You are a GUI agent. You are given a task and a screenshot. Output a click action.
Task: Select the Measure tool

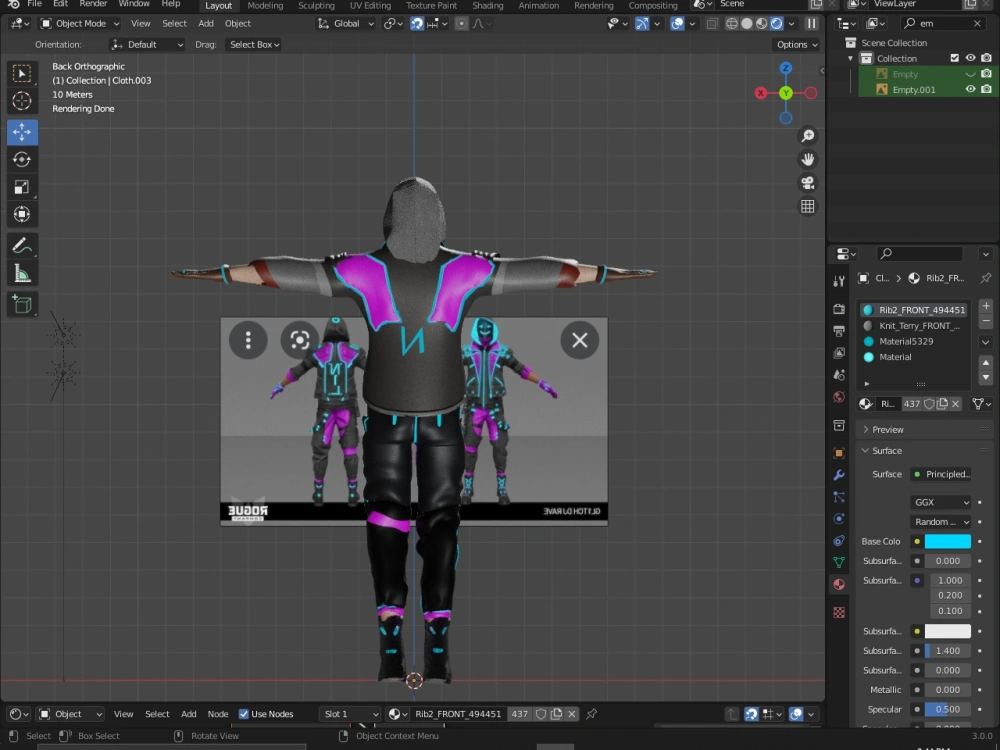coord(22,272)
